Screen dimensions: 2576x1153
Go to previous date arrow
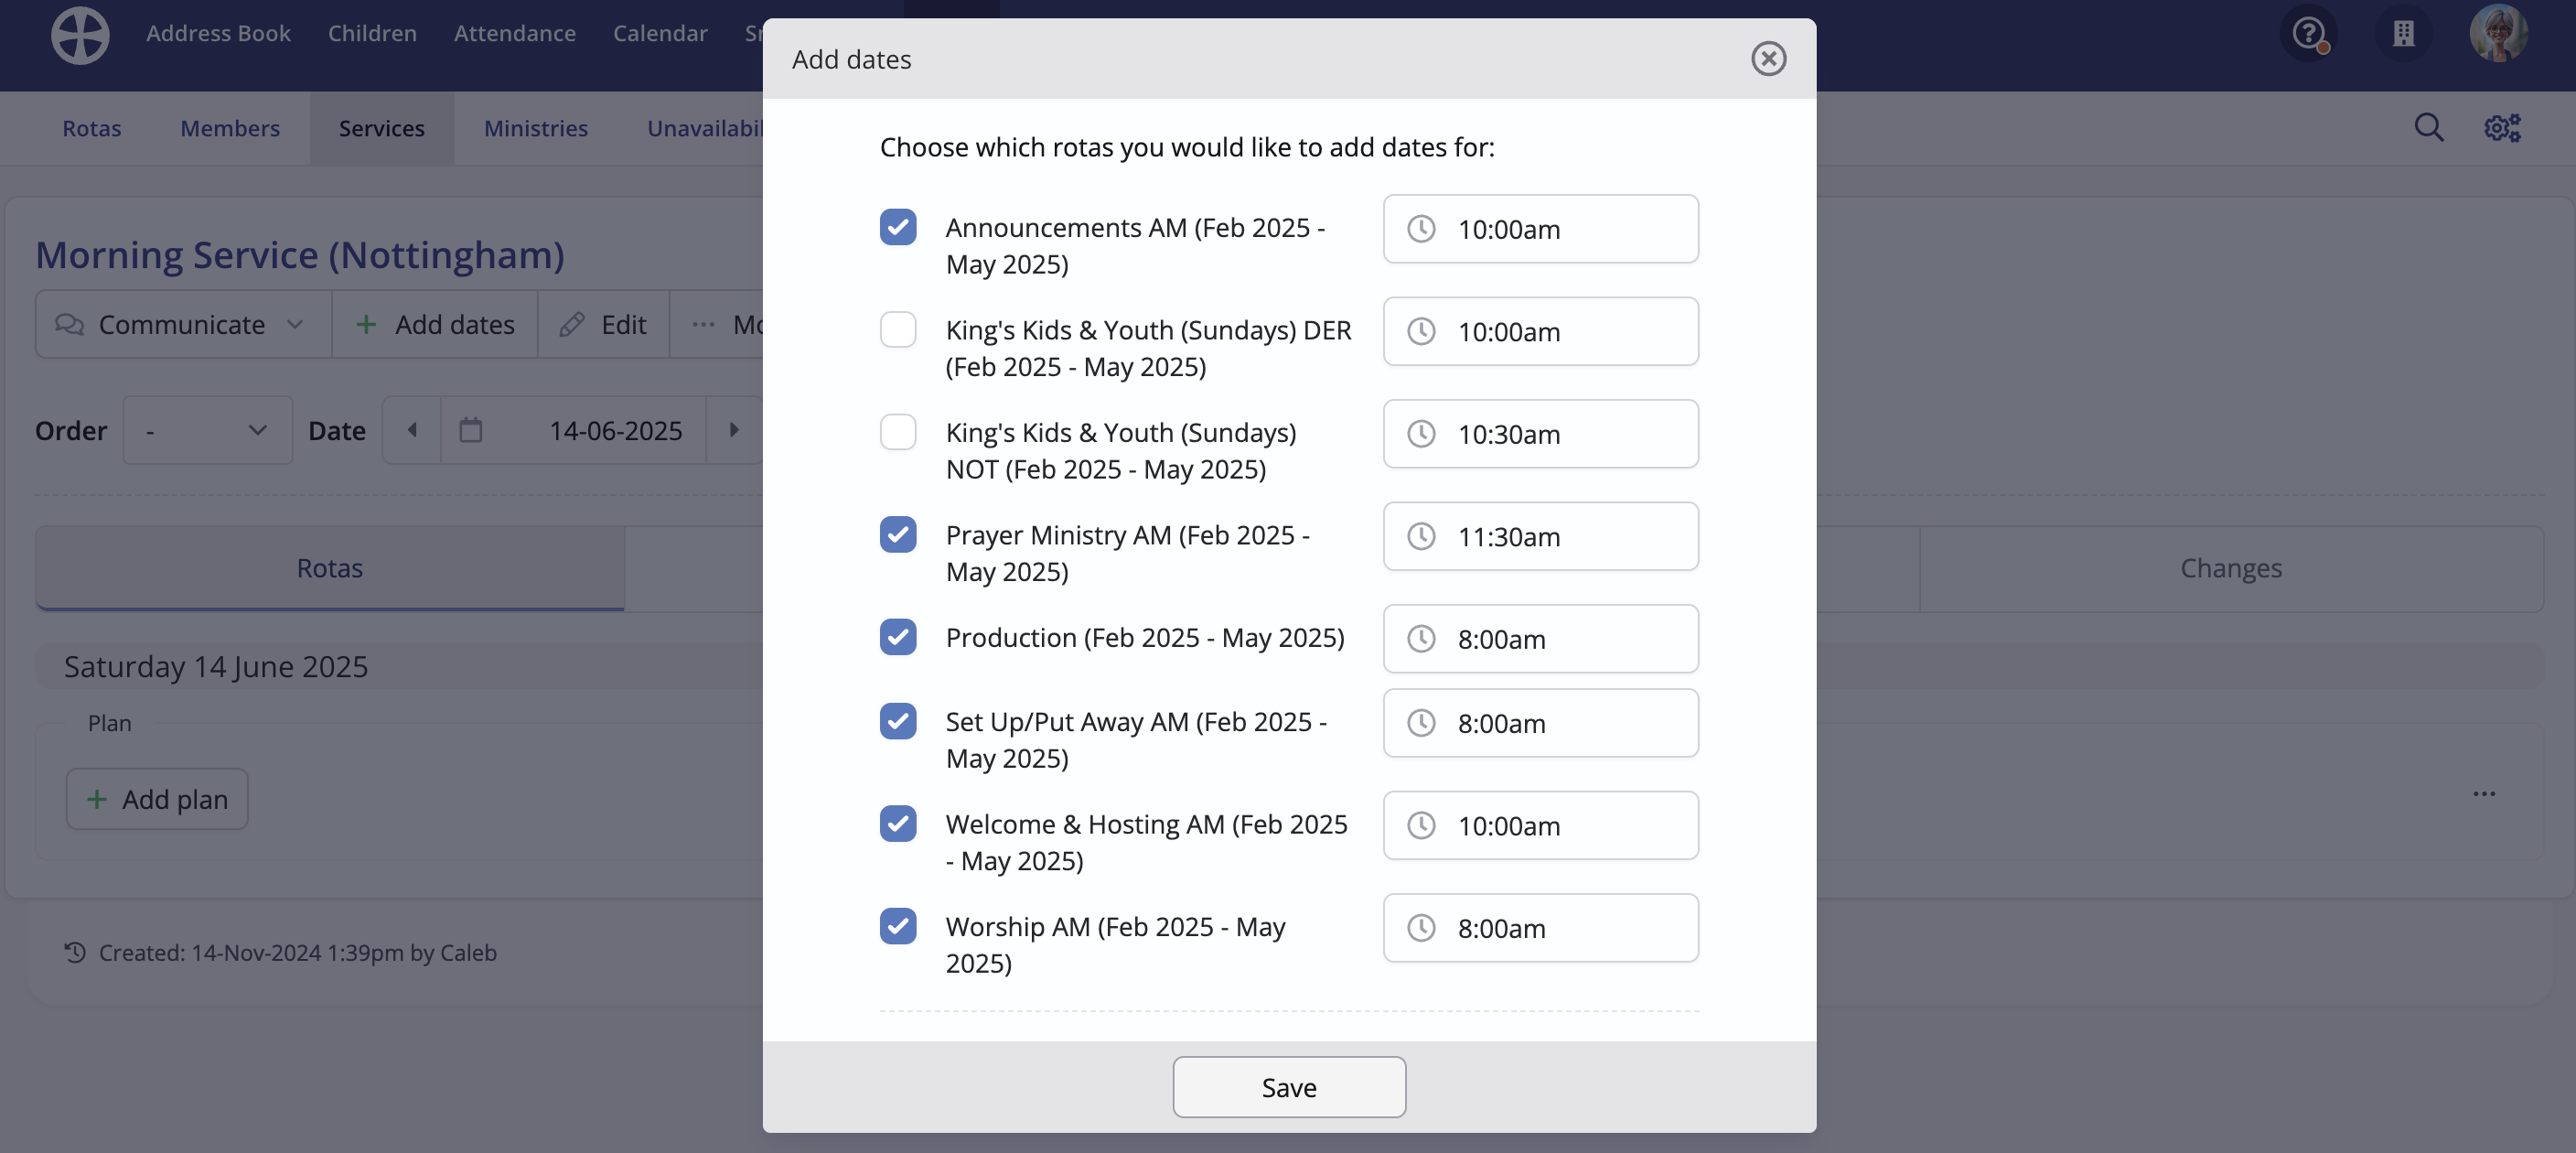coord(412,430)
